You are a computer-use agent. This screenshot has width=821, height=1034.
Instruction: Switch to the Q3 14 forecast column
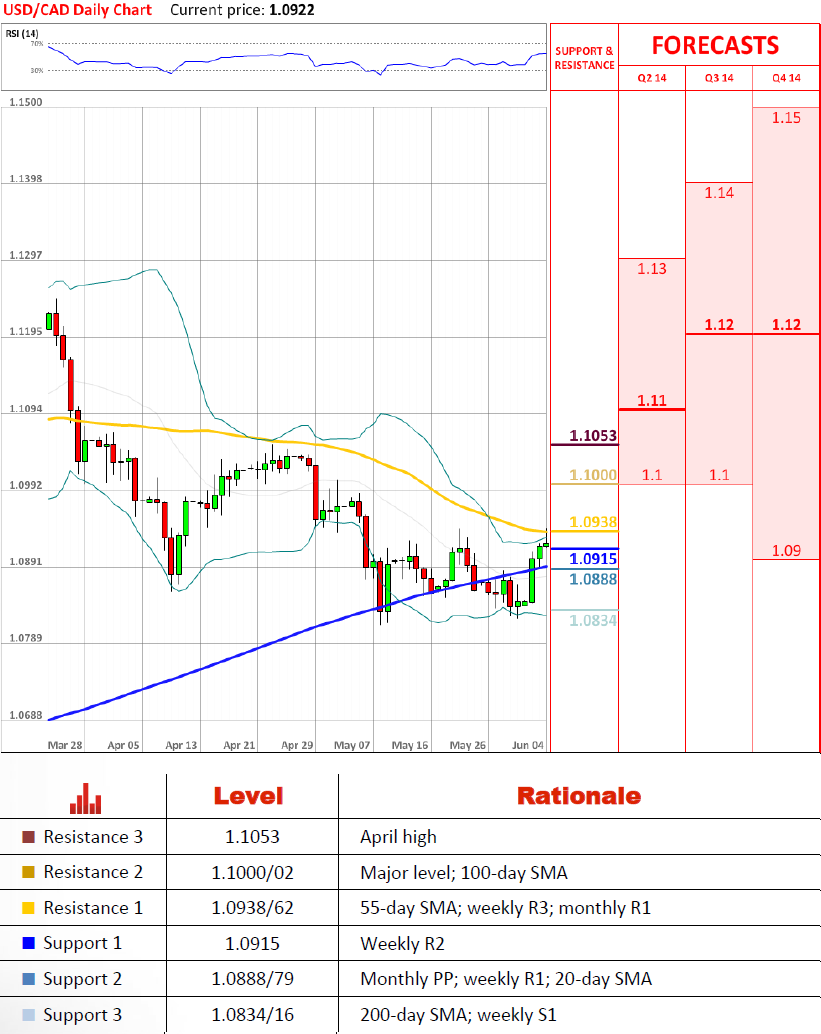tap(718, 78)
